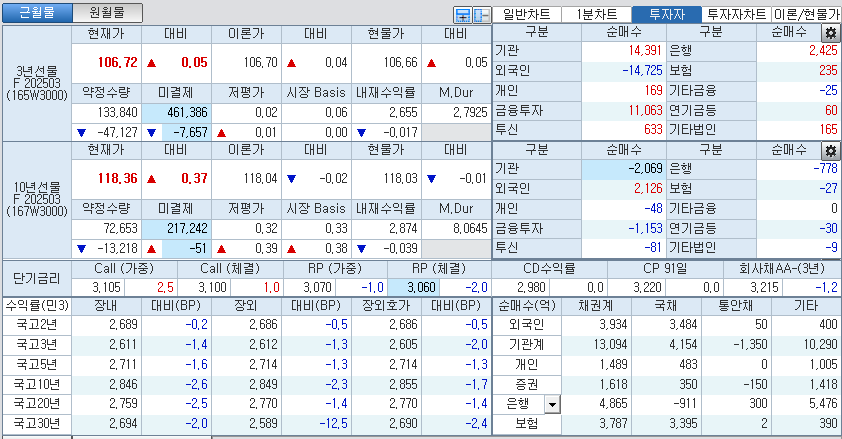Click the 은행 net buy value 2,425
The height and width of the screenshot is (439, 842).
823,51
